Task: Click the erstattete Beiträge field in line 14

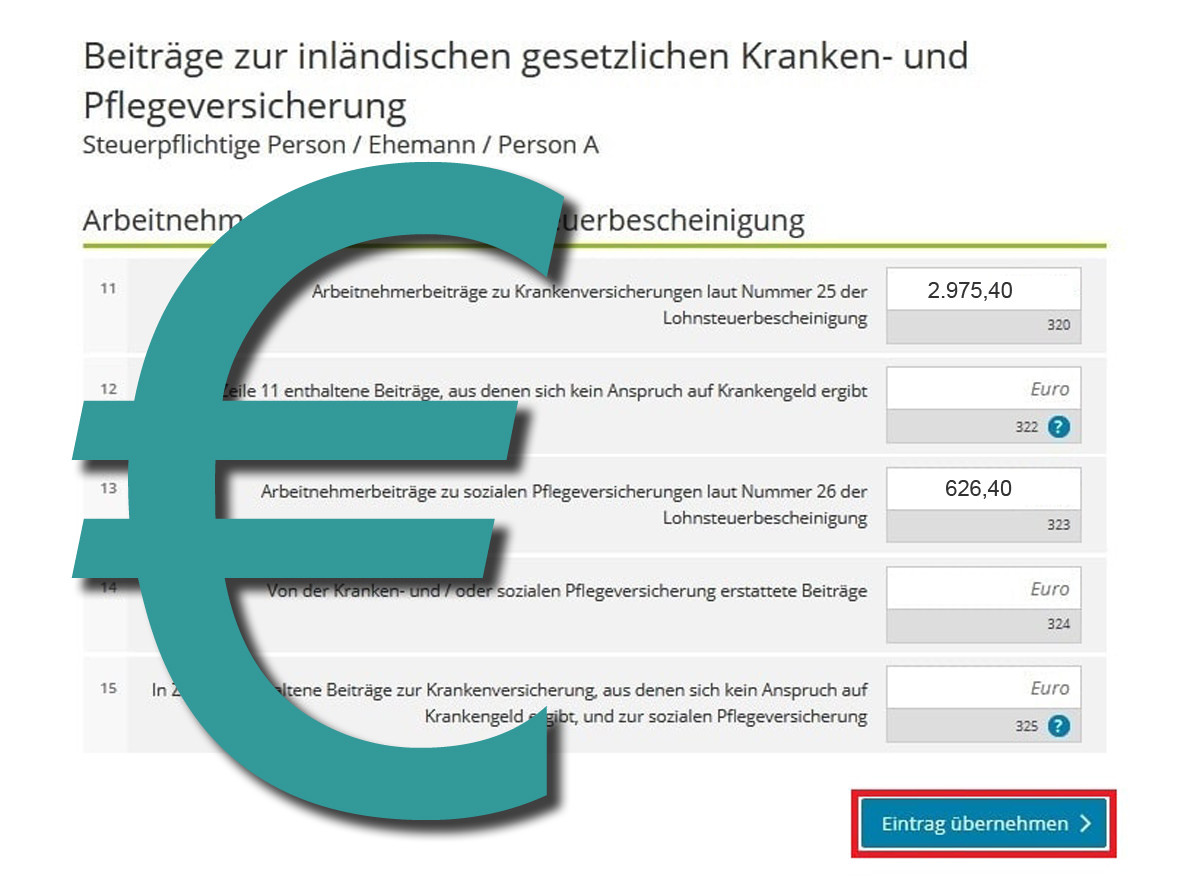Action: (983, 588)
